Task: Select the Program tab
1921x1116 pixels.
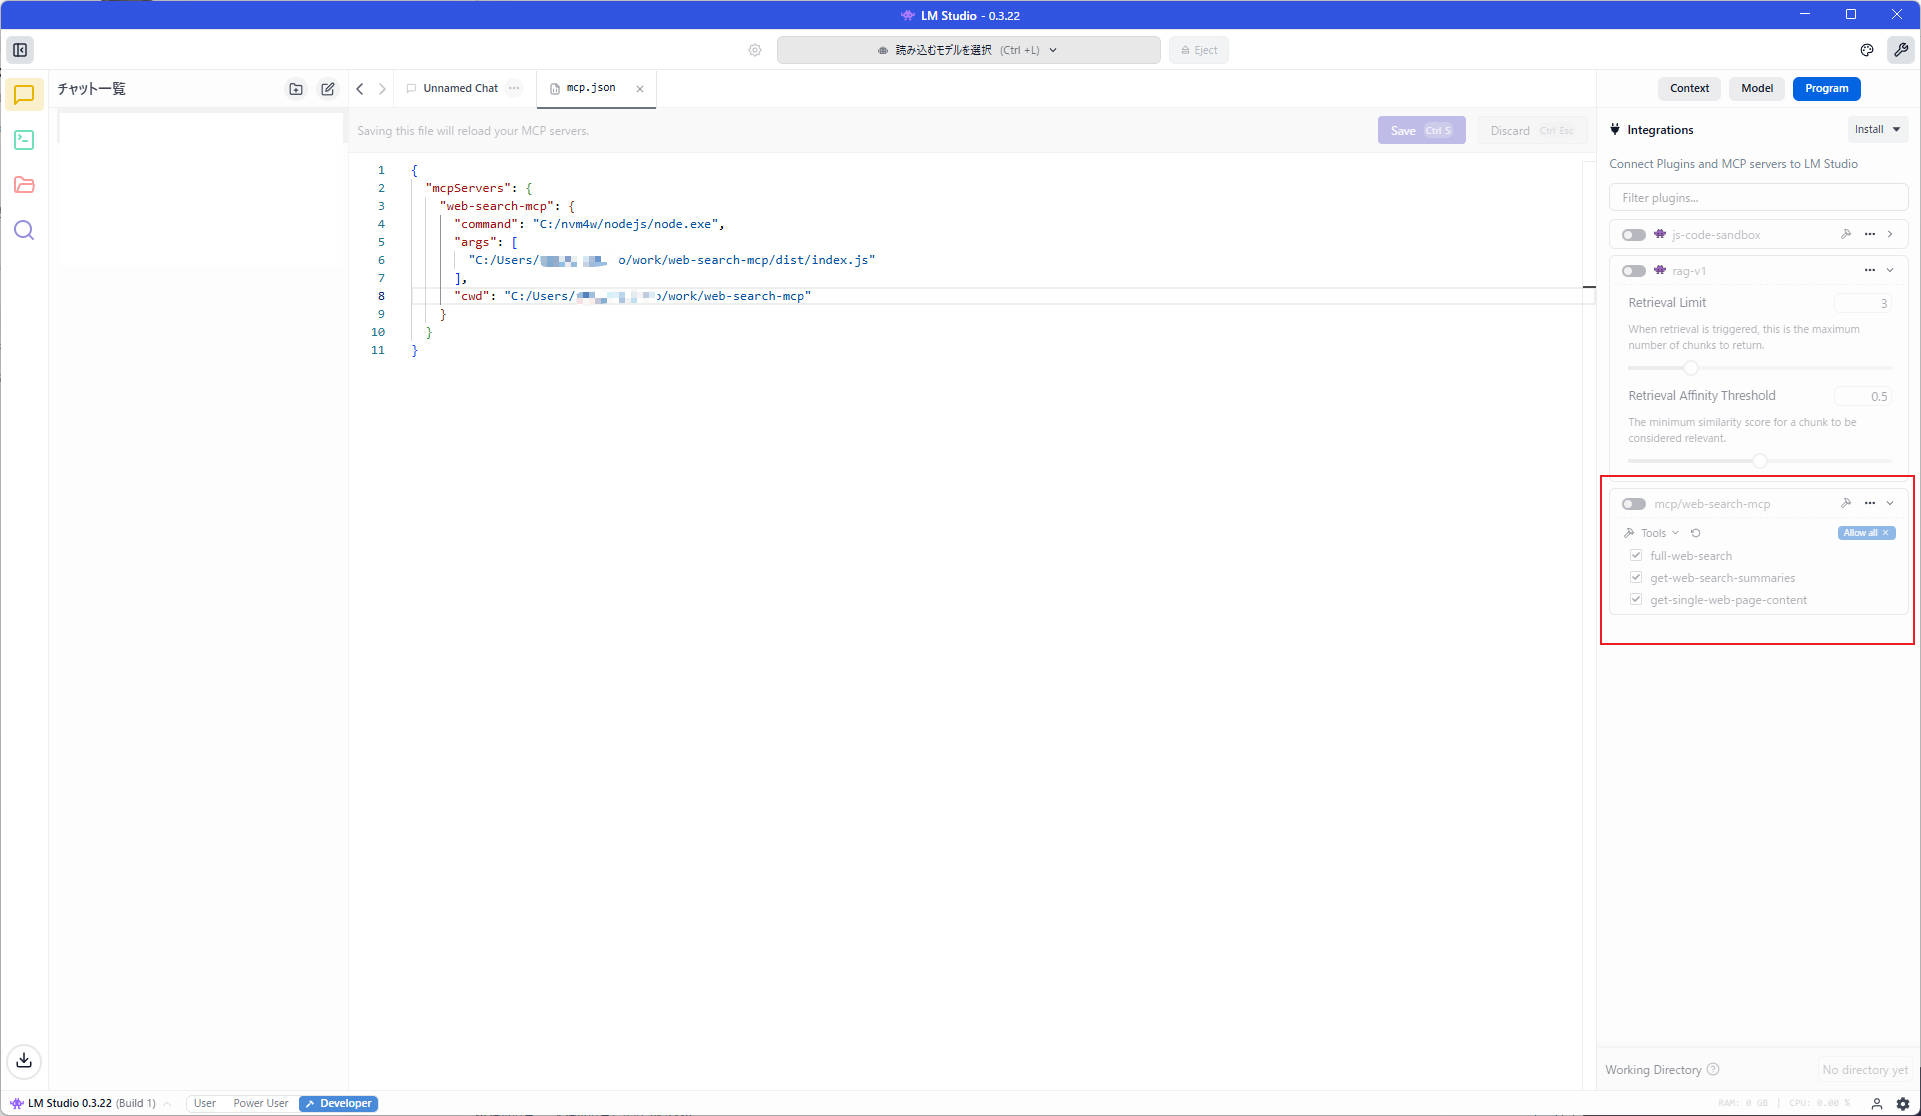Action: (x=1826, y=88)
